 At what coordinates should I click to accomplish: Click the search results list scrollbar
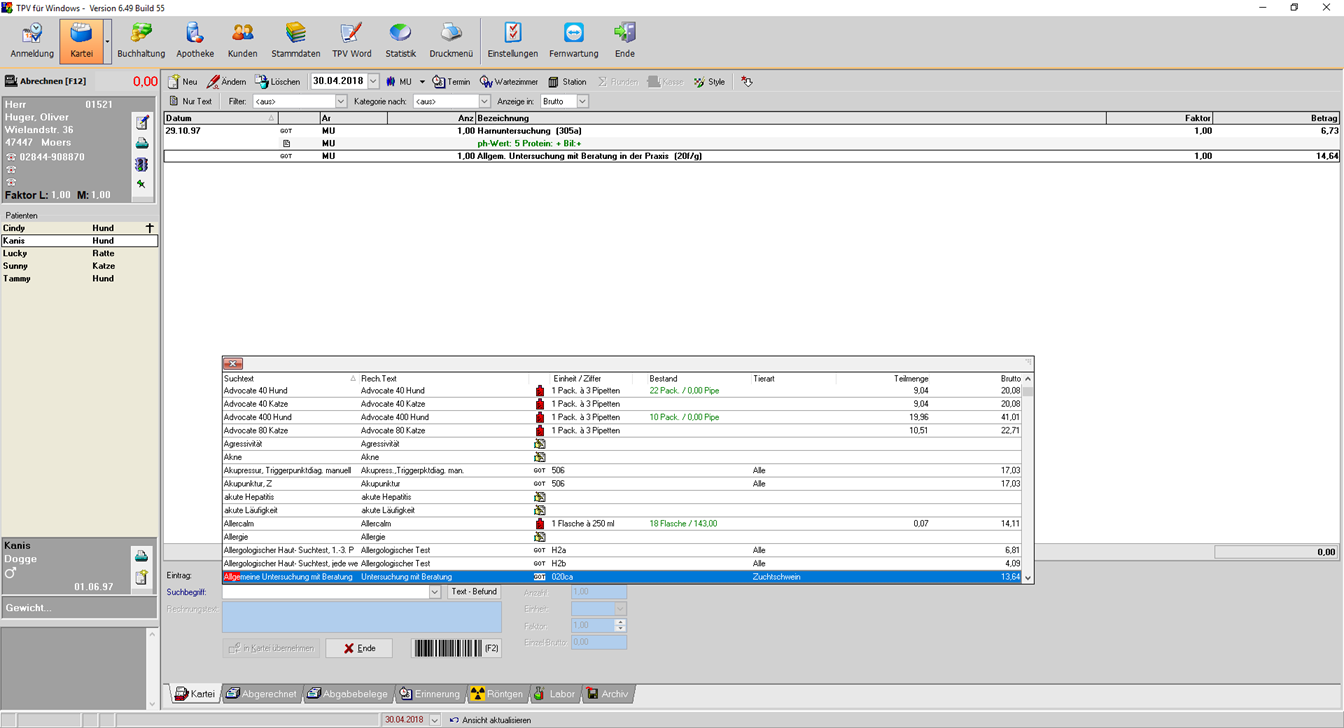pyautogui.click(x=1028, y=480)
